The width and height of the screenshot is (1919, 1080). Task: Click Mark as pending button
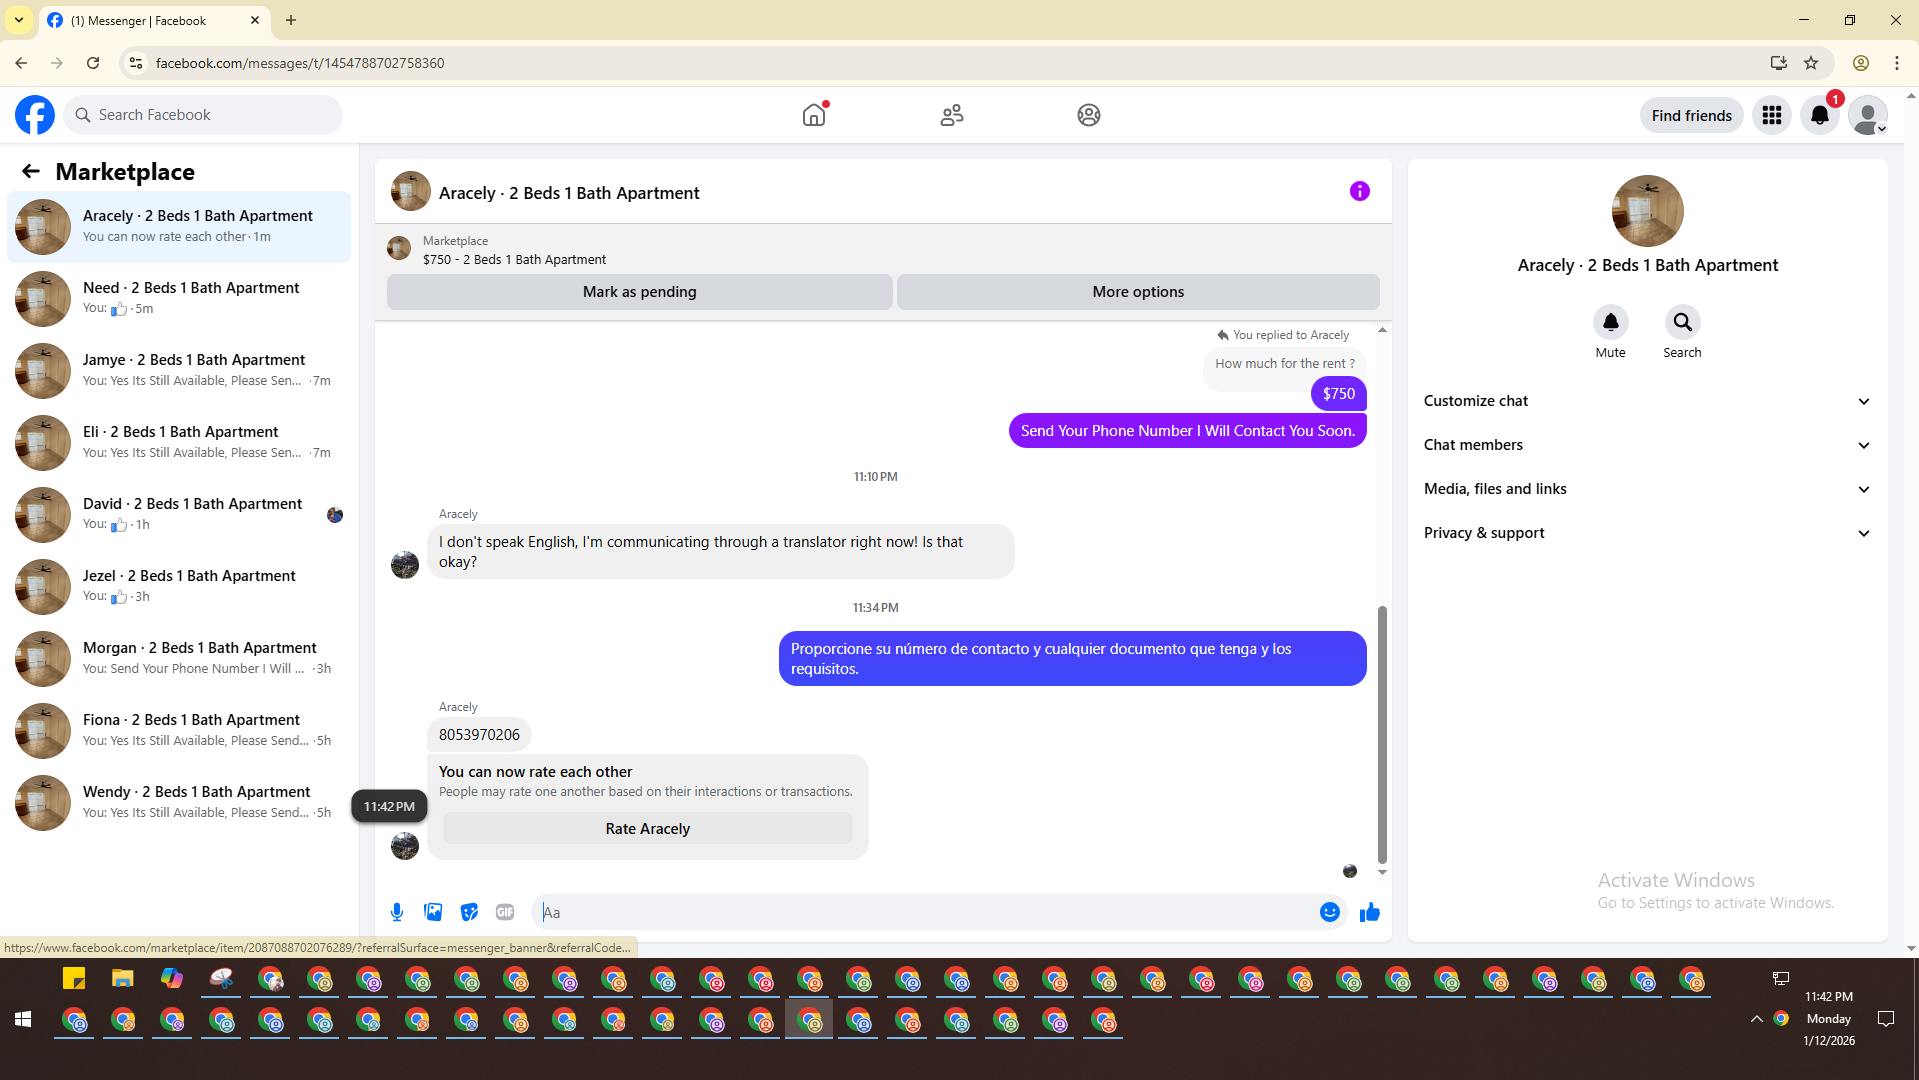click(640, 292)
